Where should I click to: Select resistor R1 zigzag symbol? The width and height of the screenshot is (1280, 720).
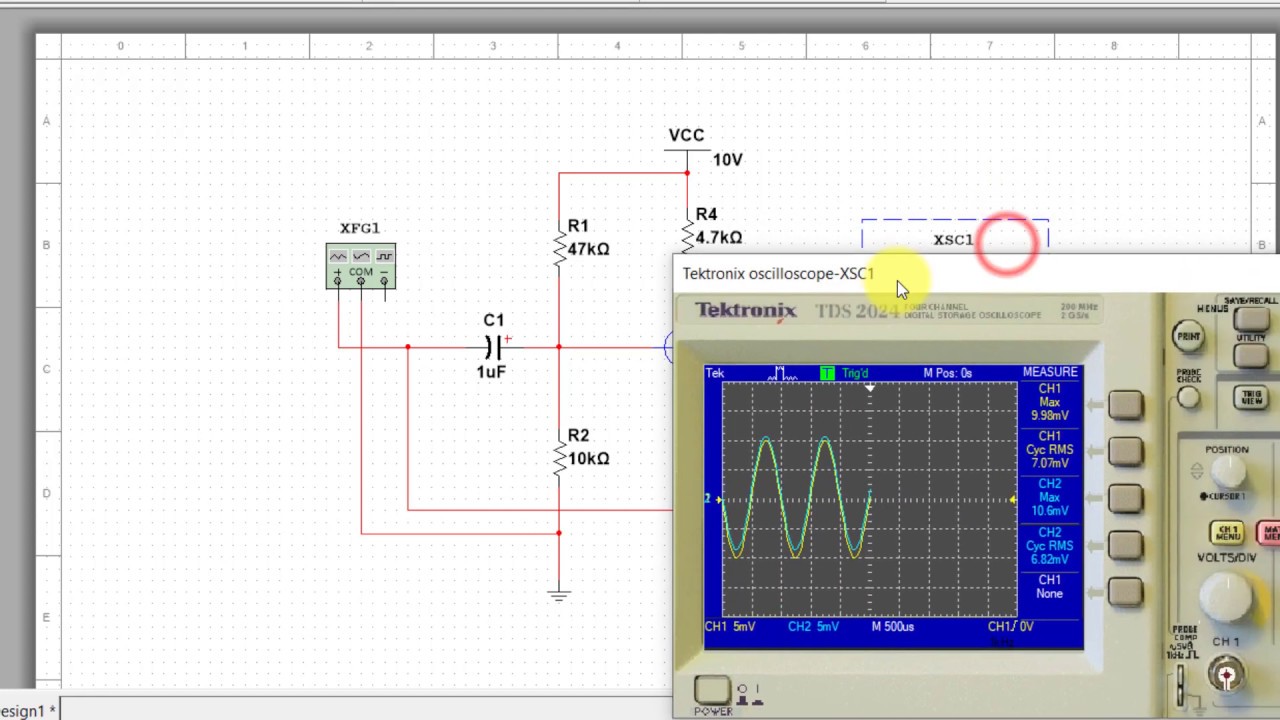559,248
